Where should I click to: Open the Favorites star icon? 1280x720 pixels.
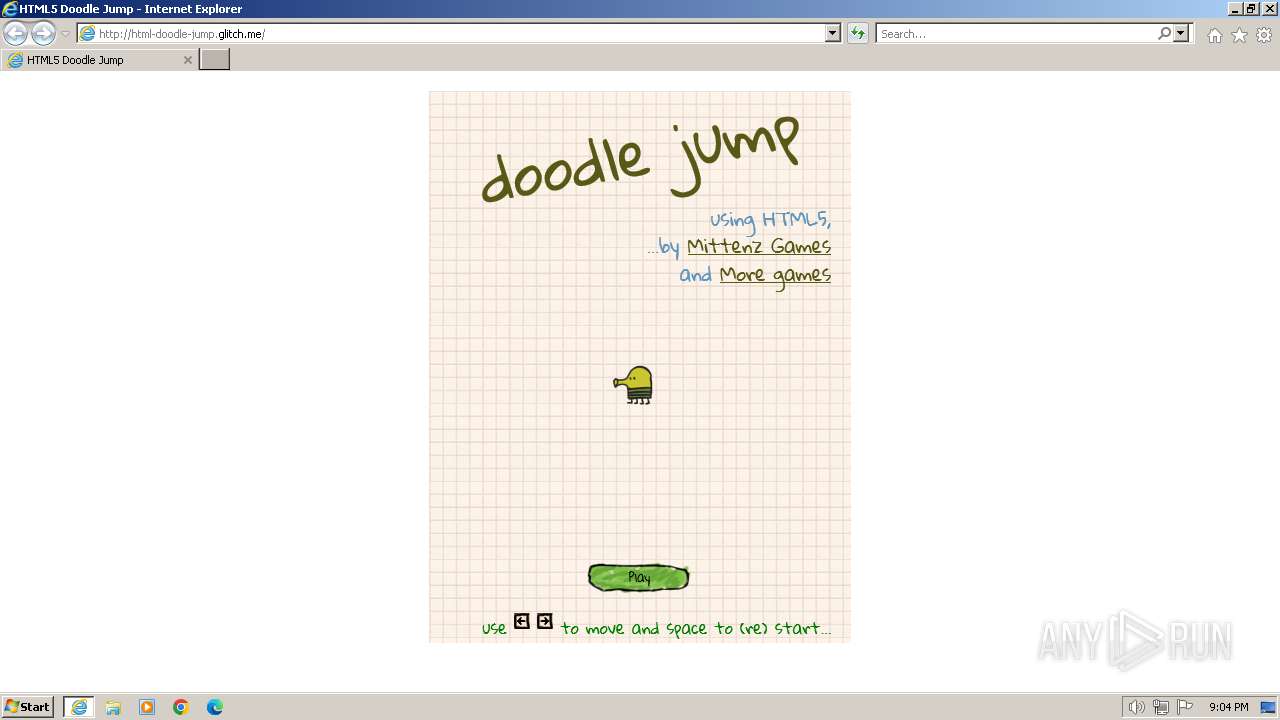tap(1239, 35)
